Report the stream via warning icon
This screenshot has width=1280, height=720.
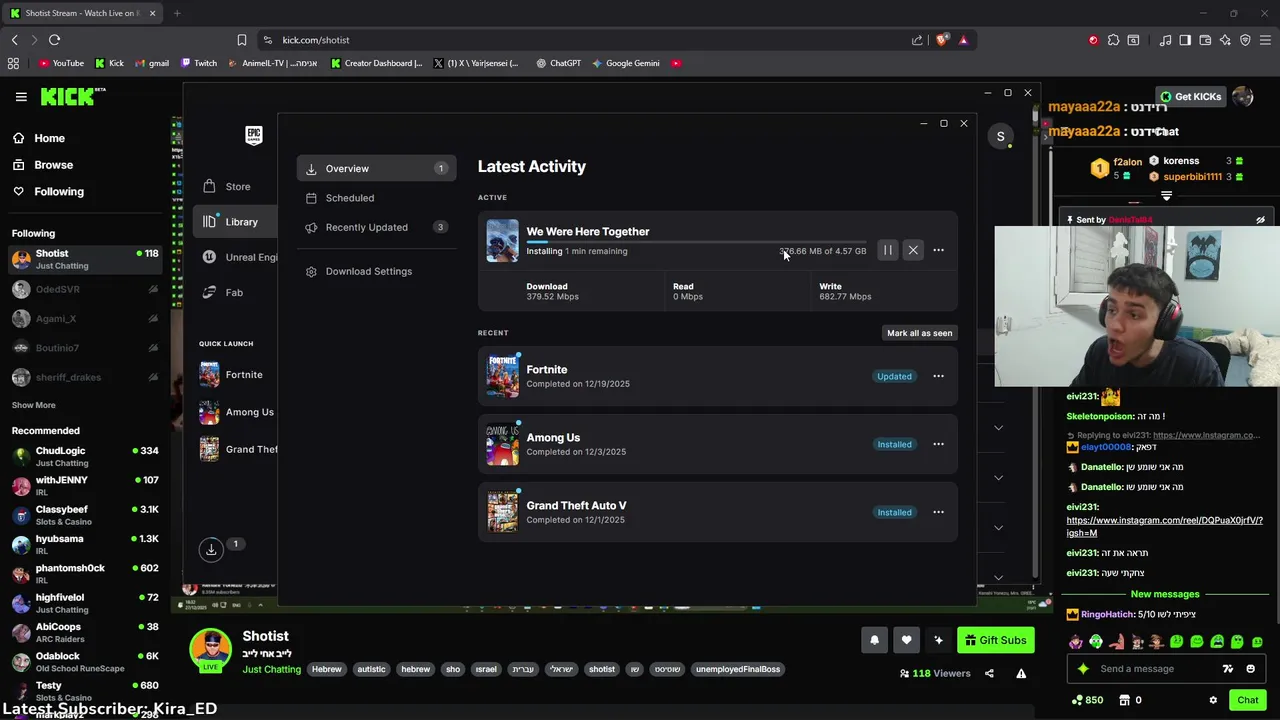[1021, 674]
